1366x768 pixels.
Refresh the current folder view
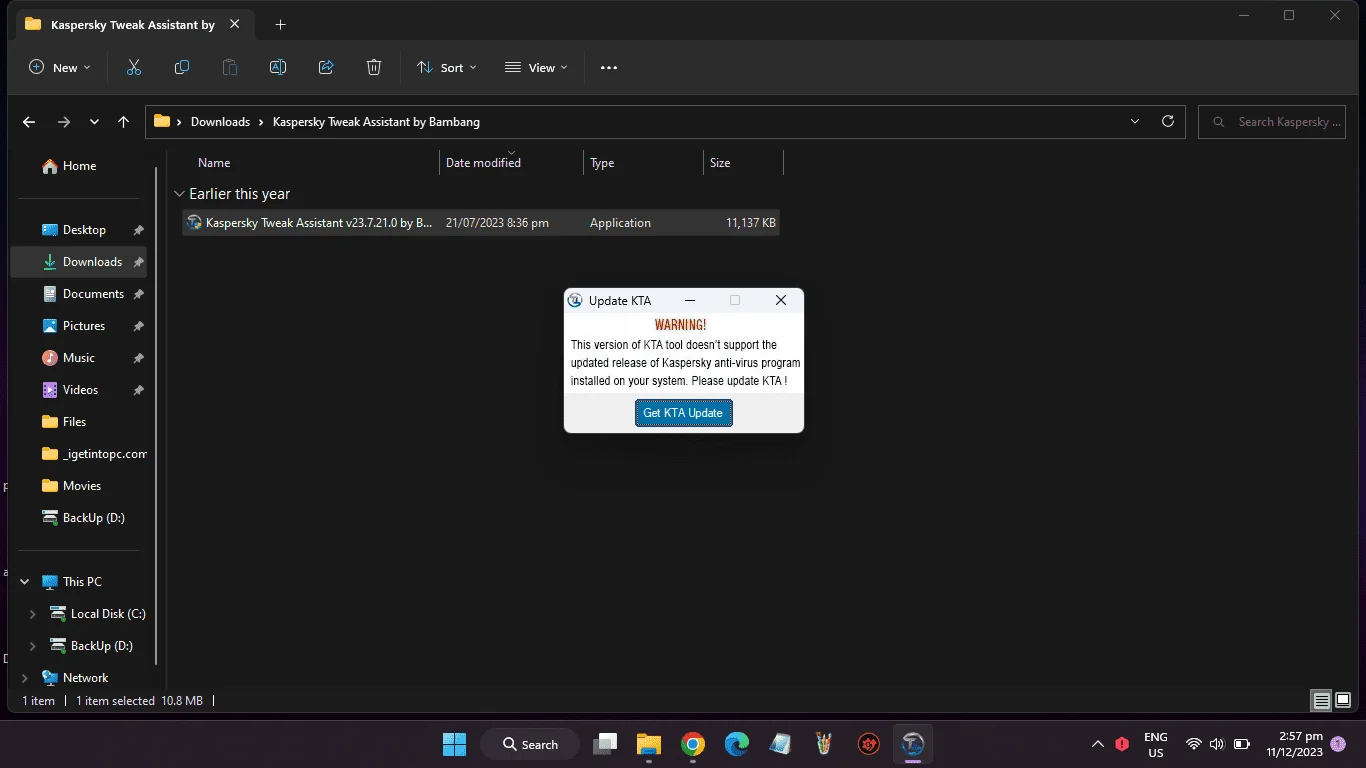1167,121
